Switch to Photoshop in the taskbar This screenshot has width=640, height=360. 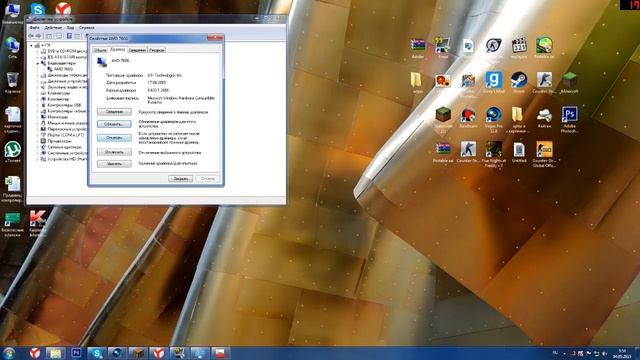[x=76, y=353]
